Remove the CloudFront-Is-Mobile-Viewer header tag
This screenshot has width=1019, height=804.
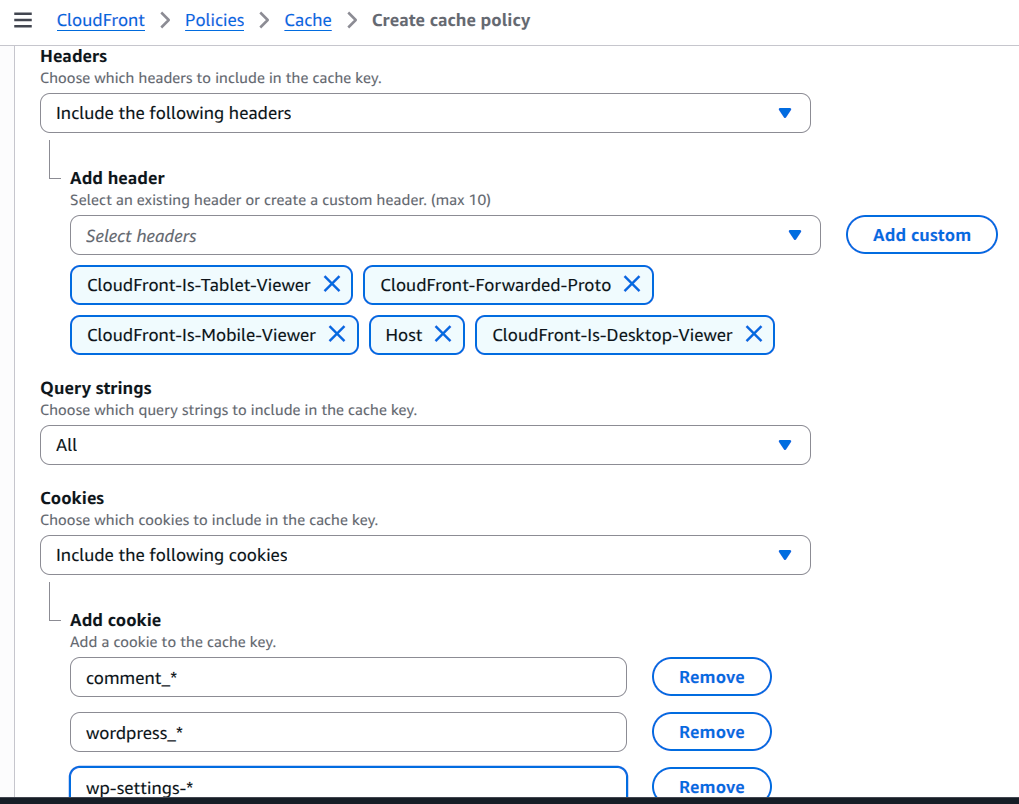click(x=337, y=335)
